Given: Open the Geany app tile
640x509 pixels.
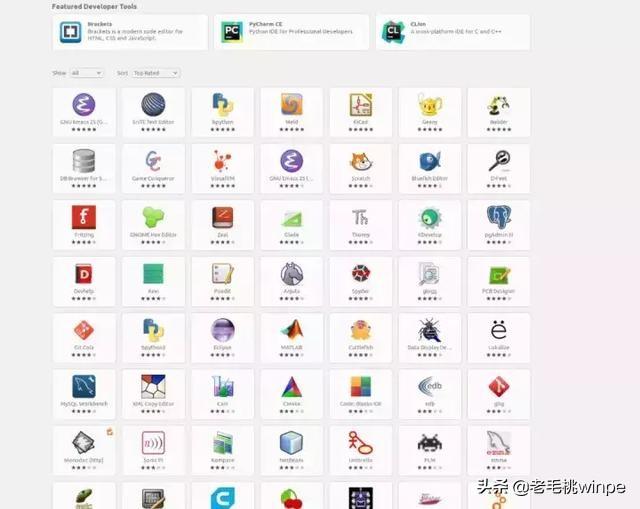Looking at the screenshot, I should 430,112.
